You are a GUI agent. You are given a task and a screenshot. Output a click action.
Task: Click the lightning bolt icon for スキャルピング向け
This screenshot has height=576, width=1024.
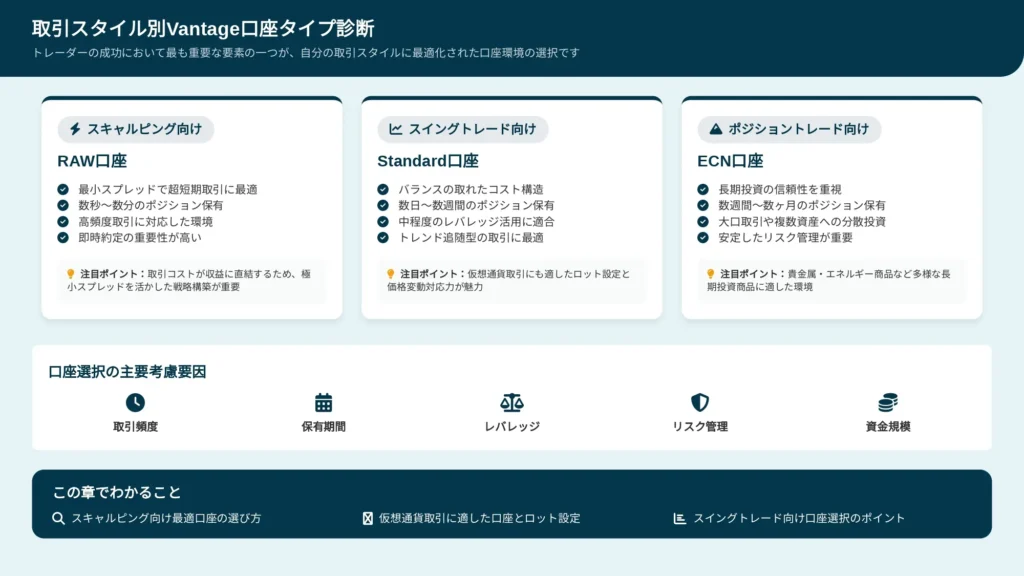click(75, 129)
